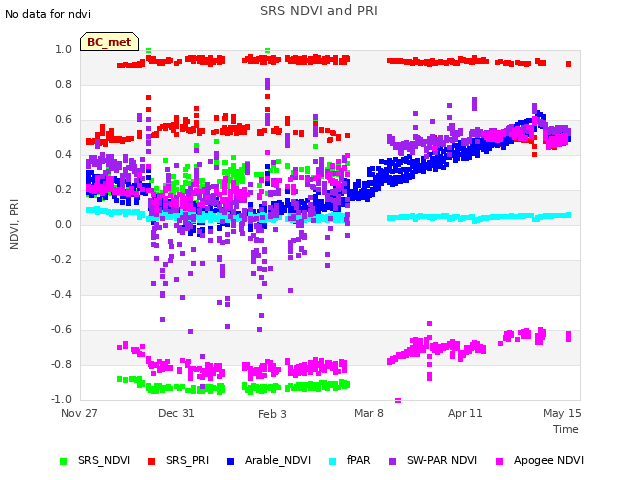Image resolution: width=640 pixels, height=480 pixels.
Task: Click the Time x-axis label
Action: (x=566, y=429)
